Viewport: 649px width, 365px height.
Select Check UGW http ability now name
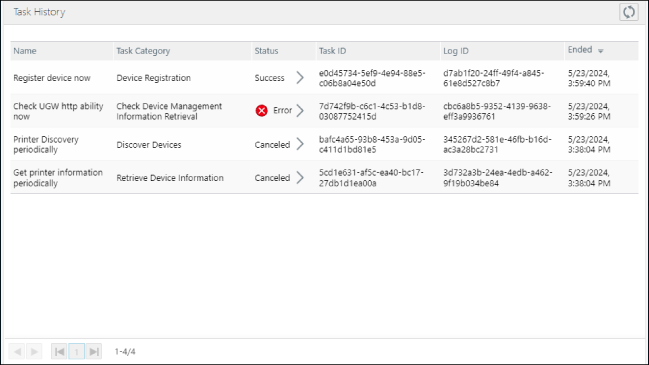pyautogui.click(x=58, y=111)
